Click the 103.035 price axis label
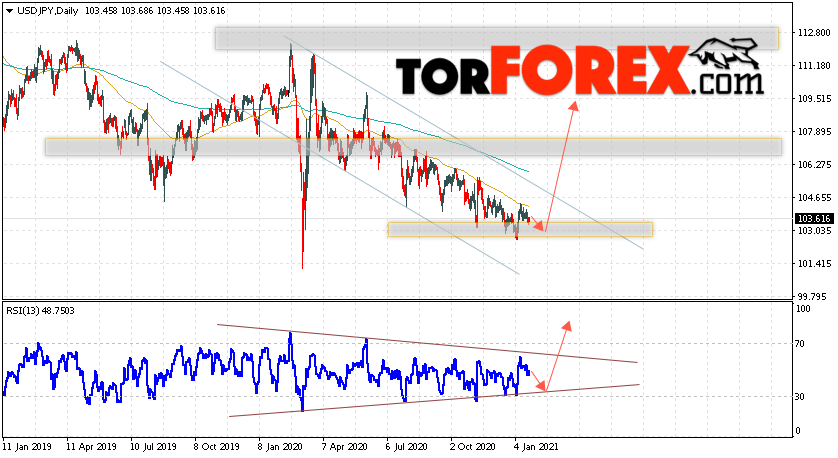838x458 pixels. tap(814, 231)
